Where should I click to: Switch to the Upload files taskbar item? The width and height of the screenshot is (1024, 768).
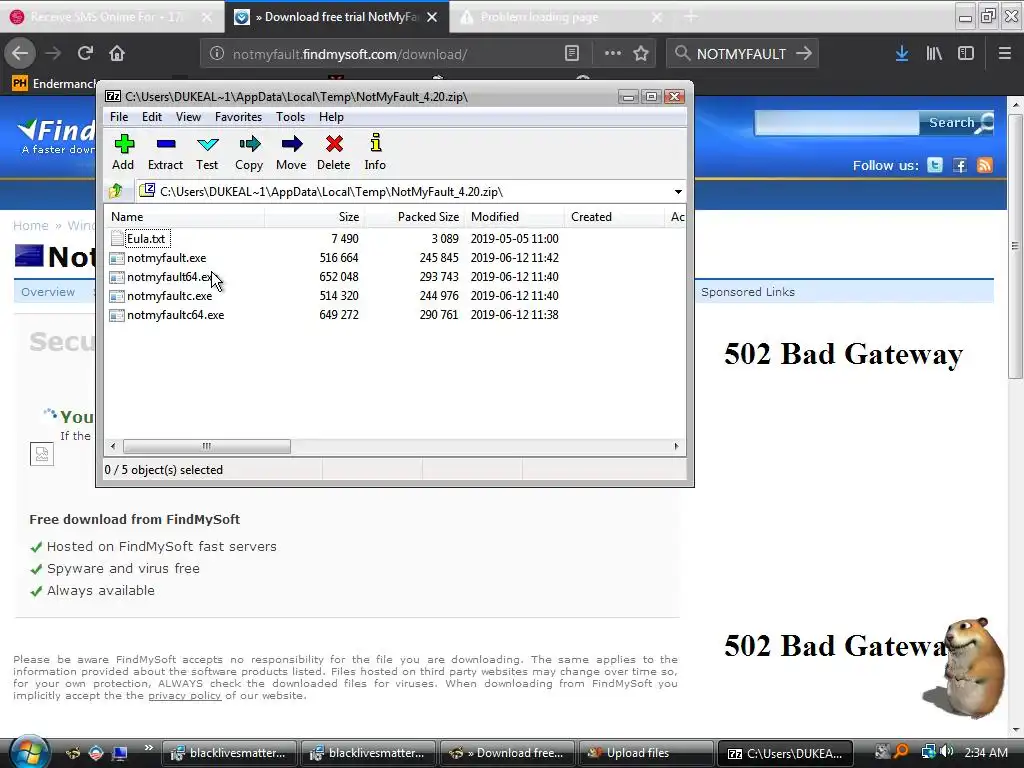click(645, 753)
